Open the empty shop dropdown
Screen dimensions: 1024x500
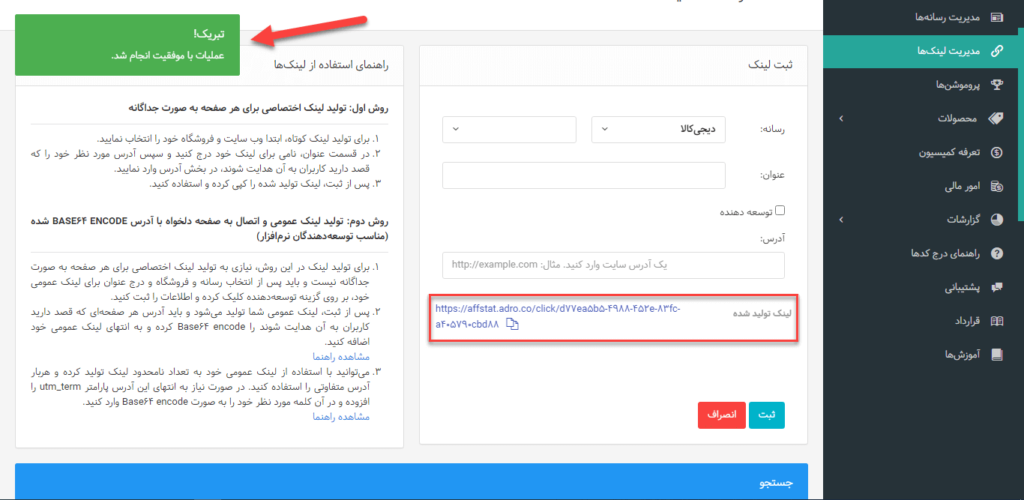click(509, 129)
